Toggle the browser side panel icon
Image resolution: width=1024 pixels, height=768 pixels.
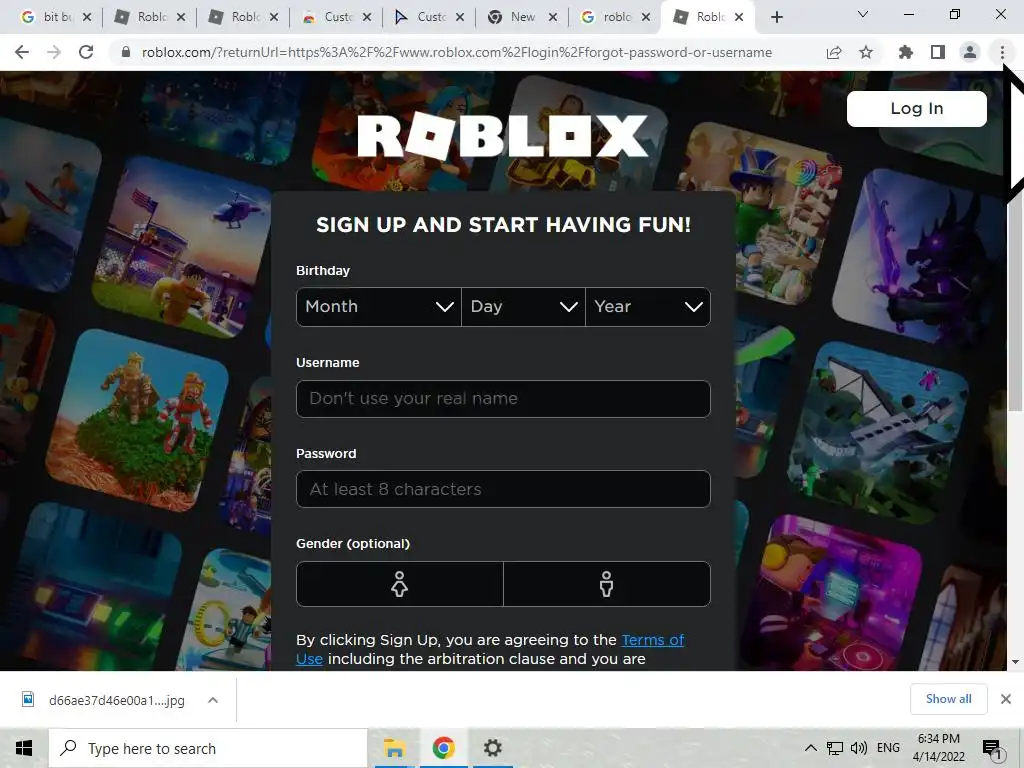(x=938, y=52)
